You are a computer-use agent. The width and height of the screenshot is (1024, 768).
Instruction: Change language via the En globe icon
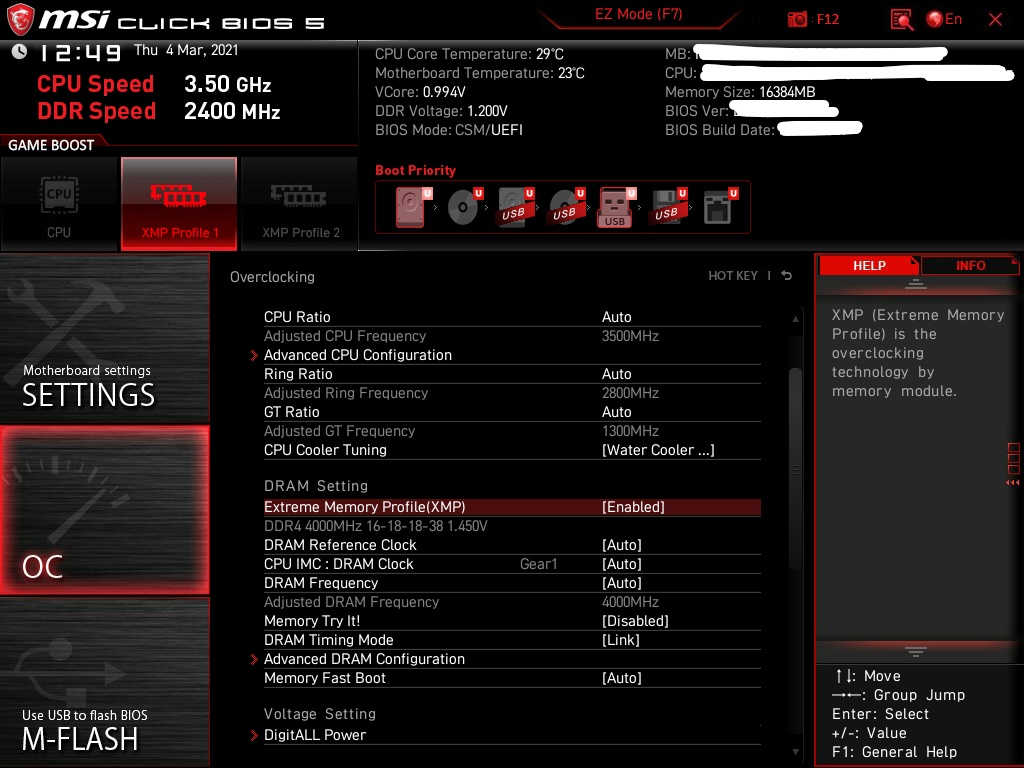click(944, 20)
